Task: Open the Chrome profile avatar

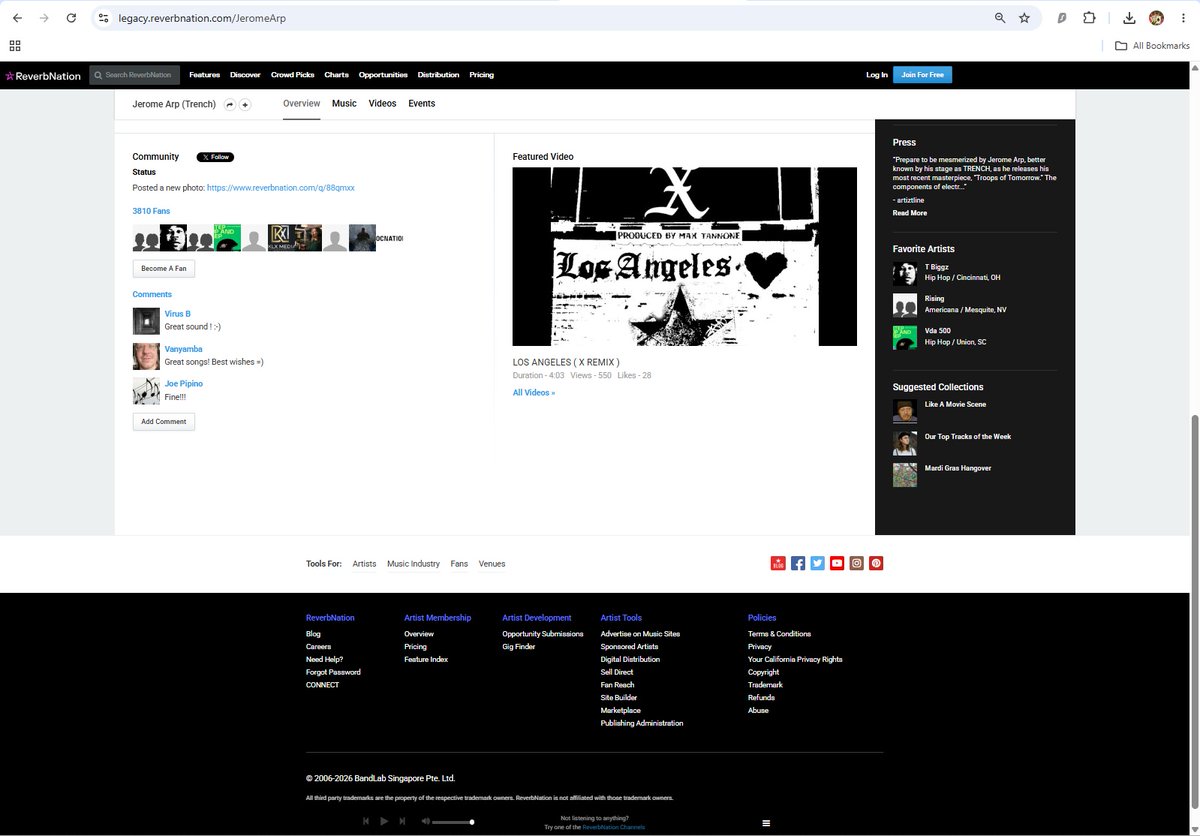Action: pos(1156,18)
